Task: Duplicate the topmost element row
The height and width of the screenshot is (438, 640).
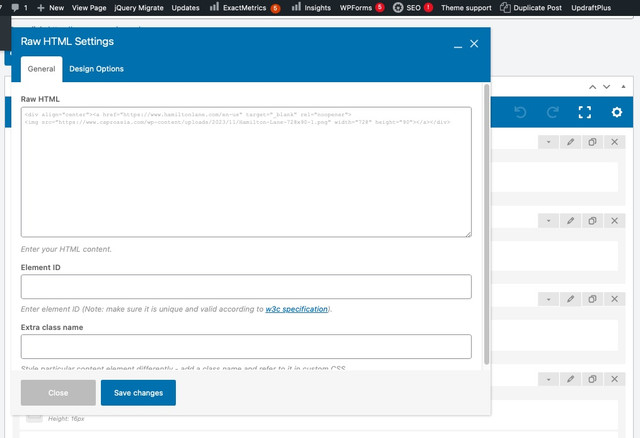Action: pos(592,142)
